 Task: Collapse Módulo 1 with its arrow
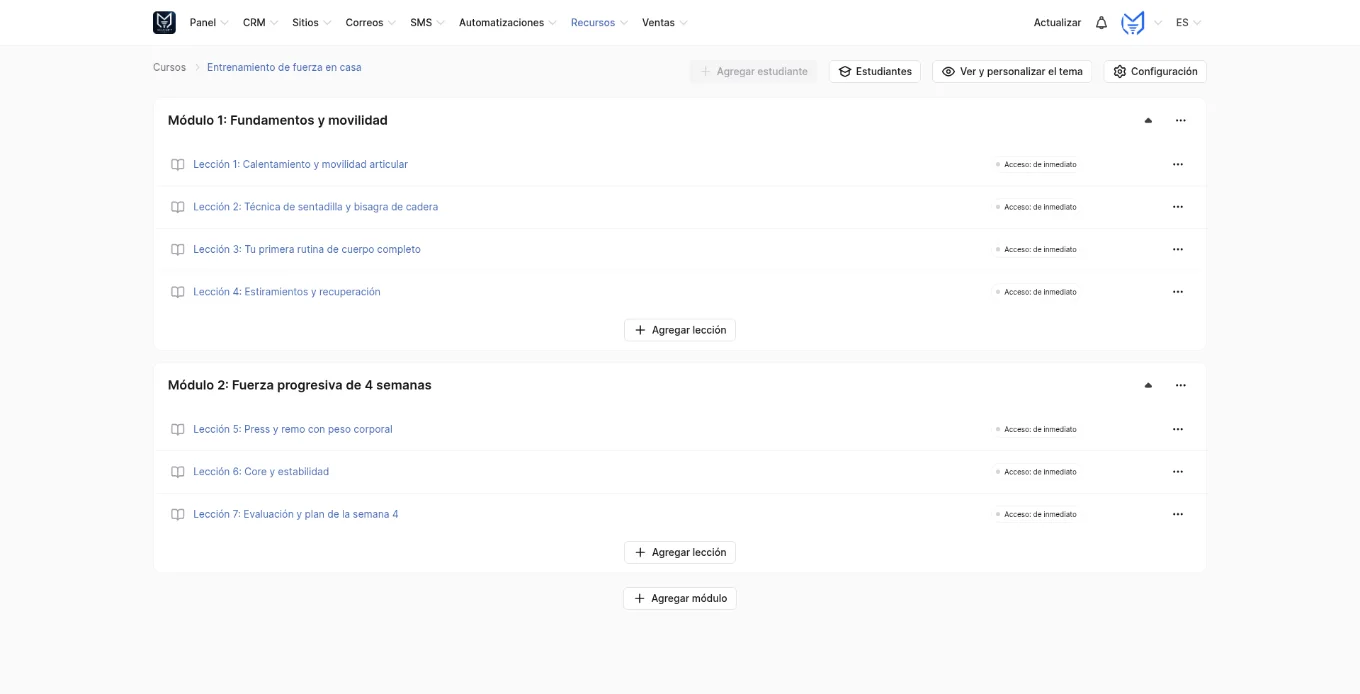click(1148, 120)
